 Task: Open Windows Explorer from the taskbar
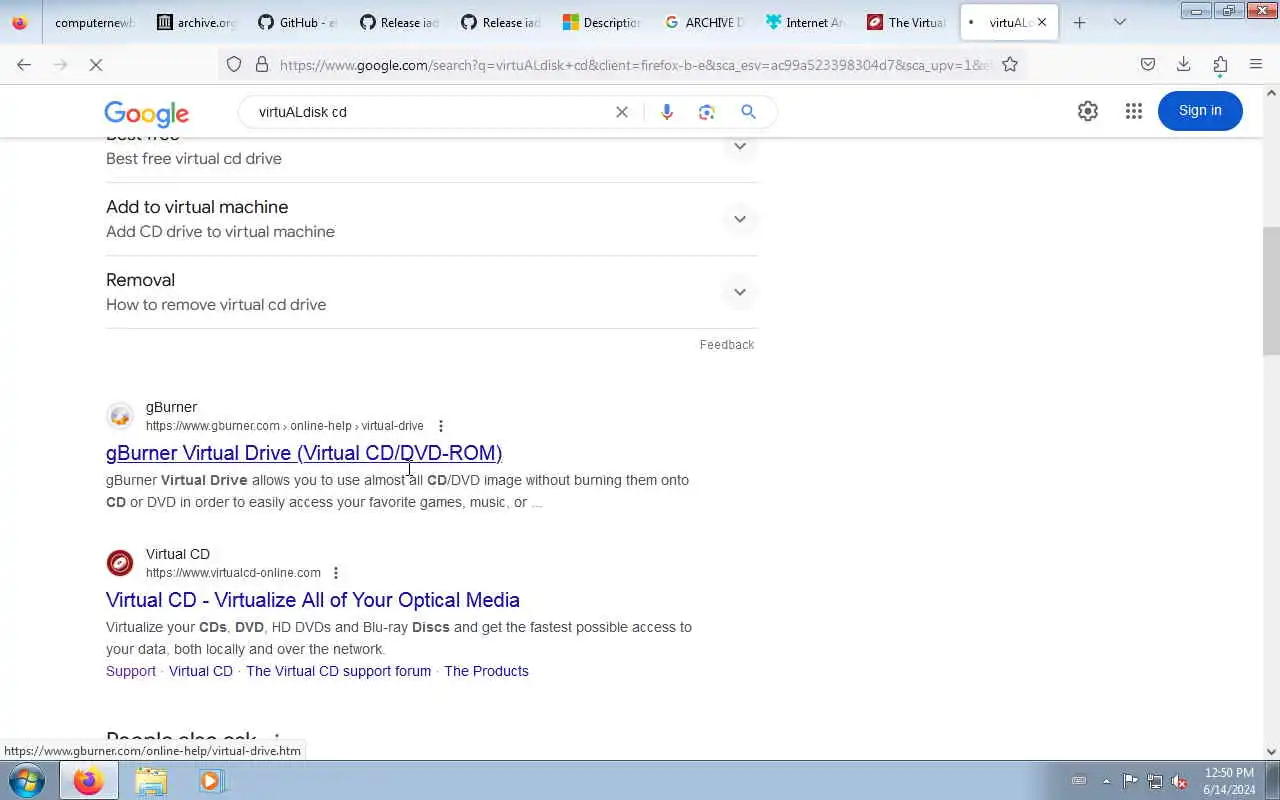click(x=151, y=780)
